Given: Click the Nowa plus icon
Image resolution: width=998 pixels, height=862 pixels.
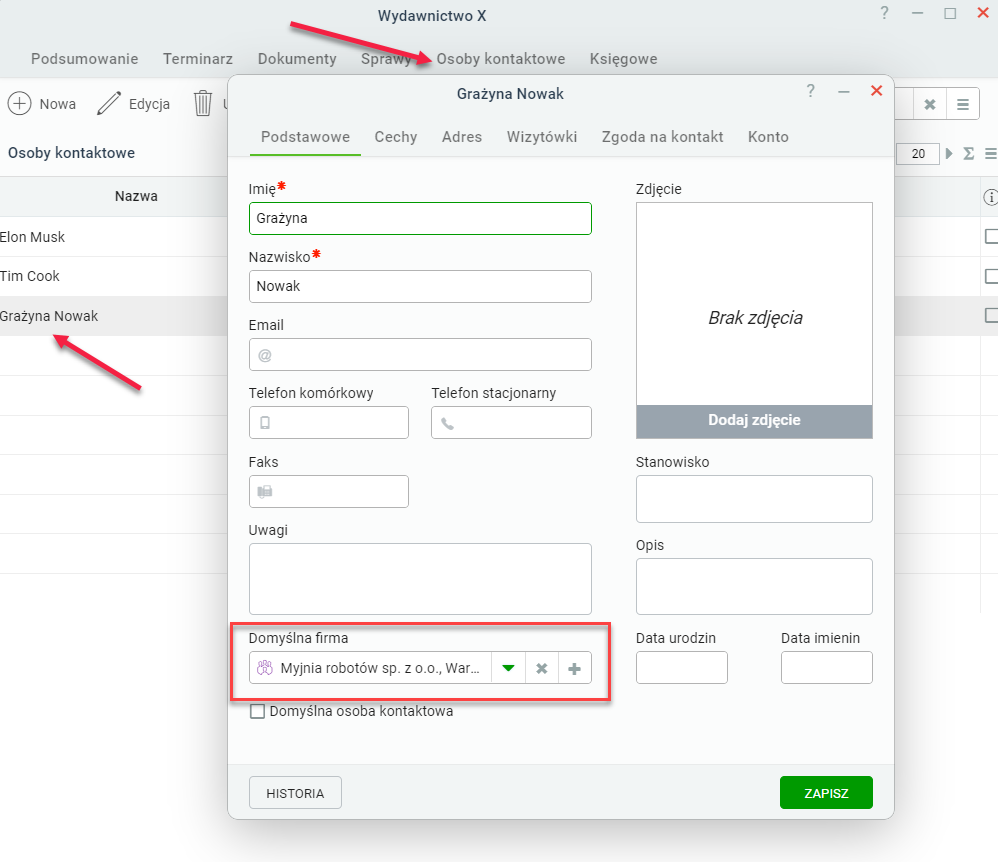Looking at the screenshot, I should (x=19, y=103).
